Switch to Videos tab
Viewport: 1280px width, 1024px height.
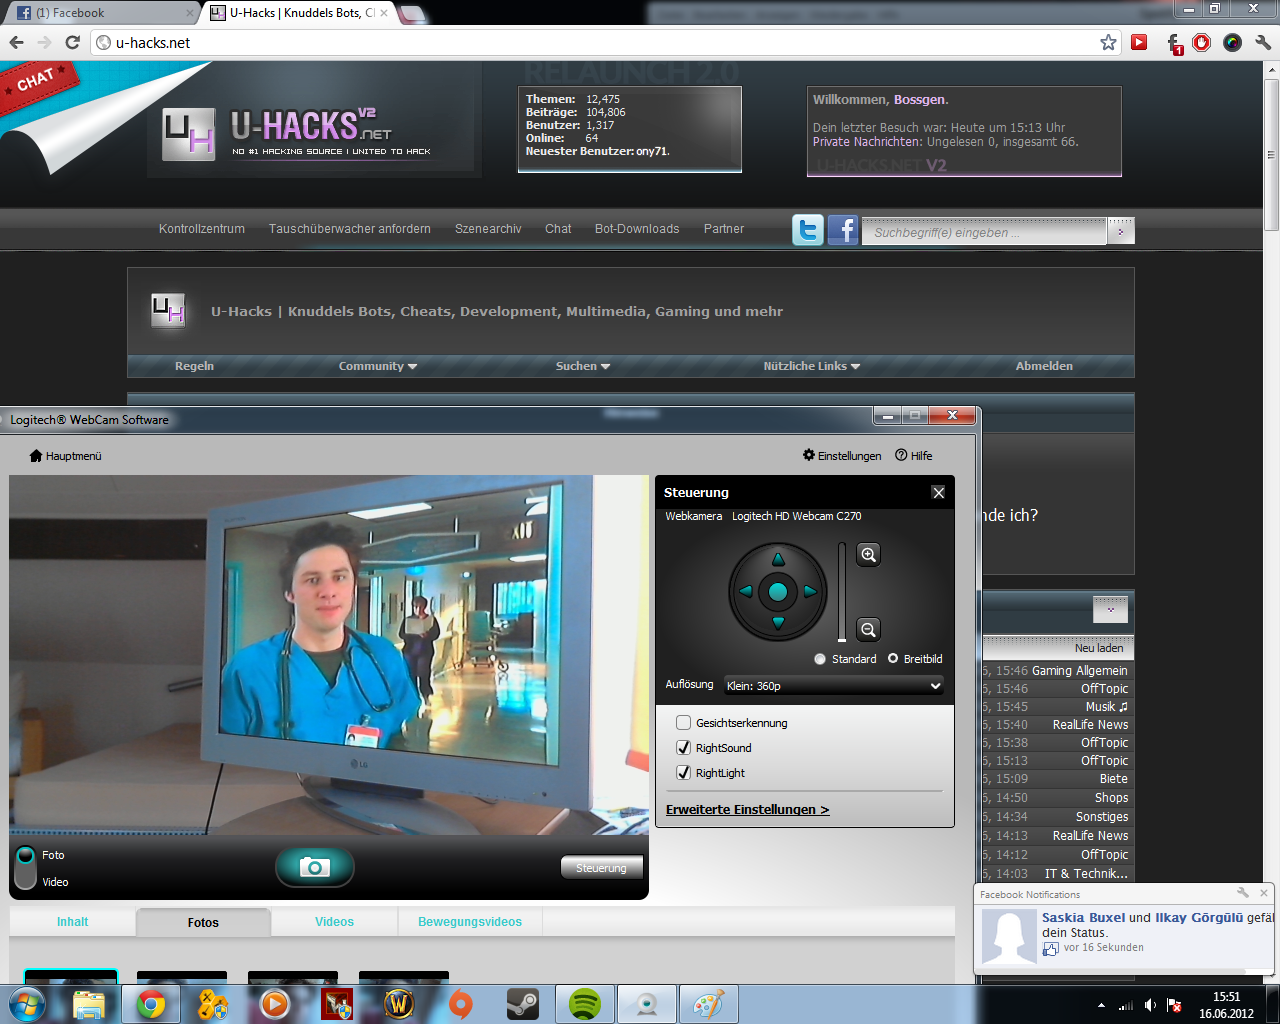[x=334, y=922]
